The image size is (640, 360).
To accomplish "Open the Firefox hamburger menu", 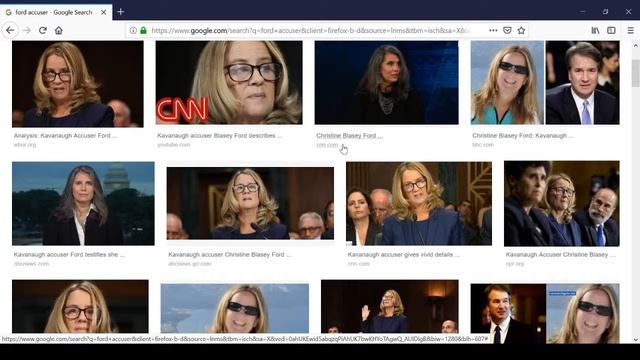I will [631, 30].
